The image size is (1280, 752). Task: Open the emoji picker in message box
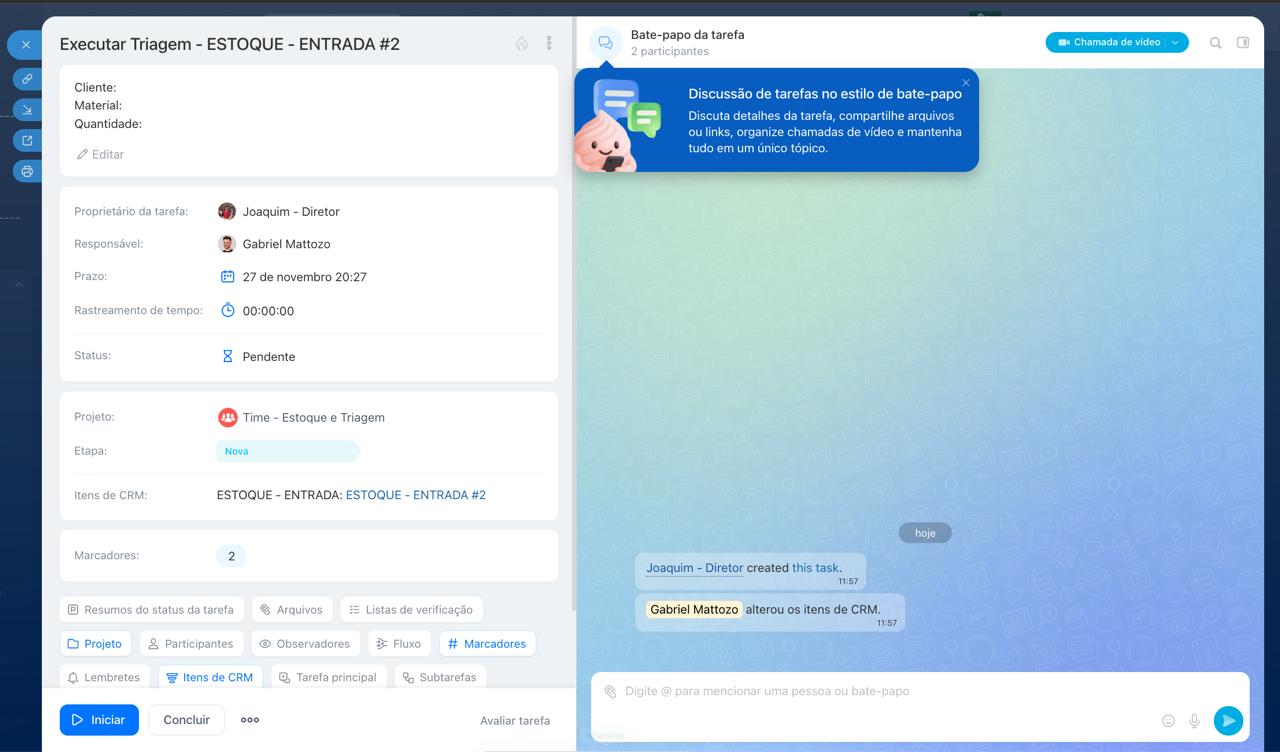[x=1168, y=721]
